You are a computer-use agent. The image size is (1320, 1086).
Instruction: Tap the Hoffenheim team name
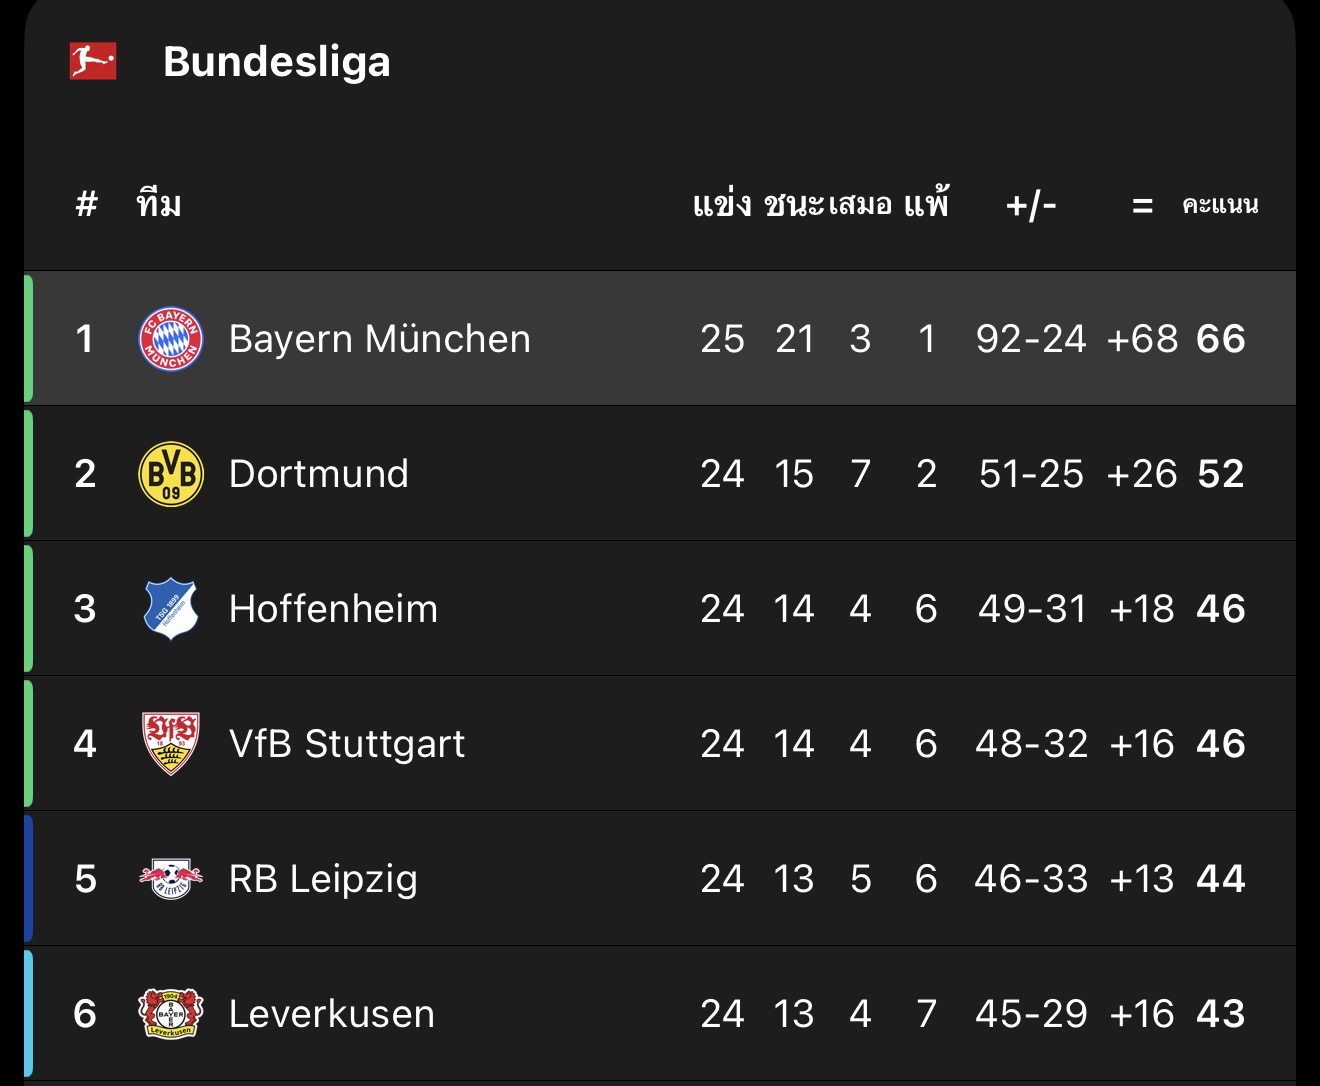[333, 609]
